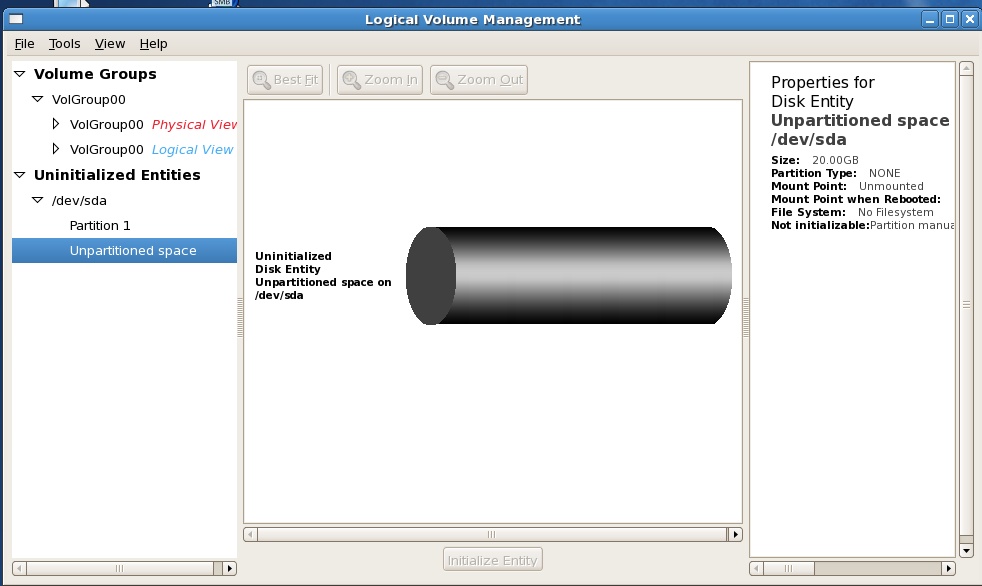Expand VolGroup00 Physical View

point(53,124)
